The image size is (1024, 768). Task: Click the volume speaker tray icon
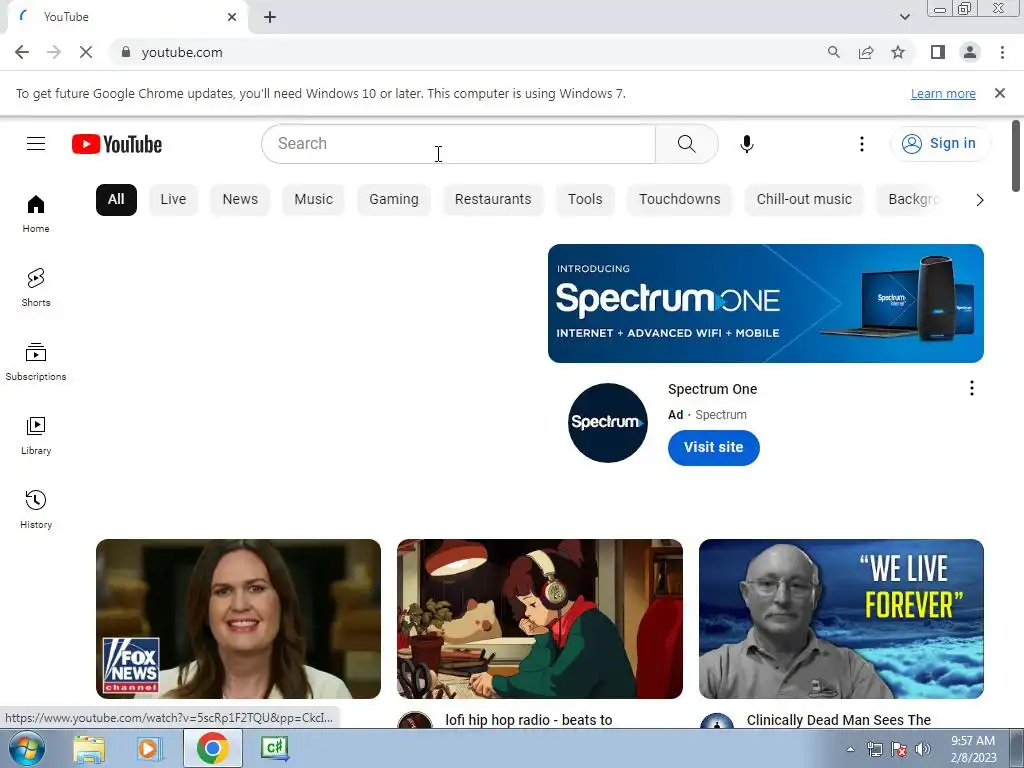tap(922, 749)
